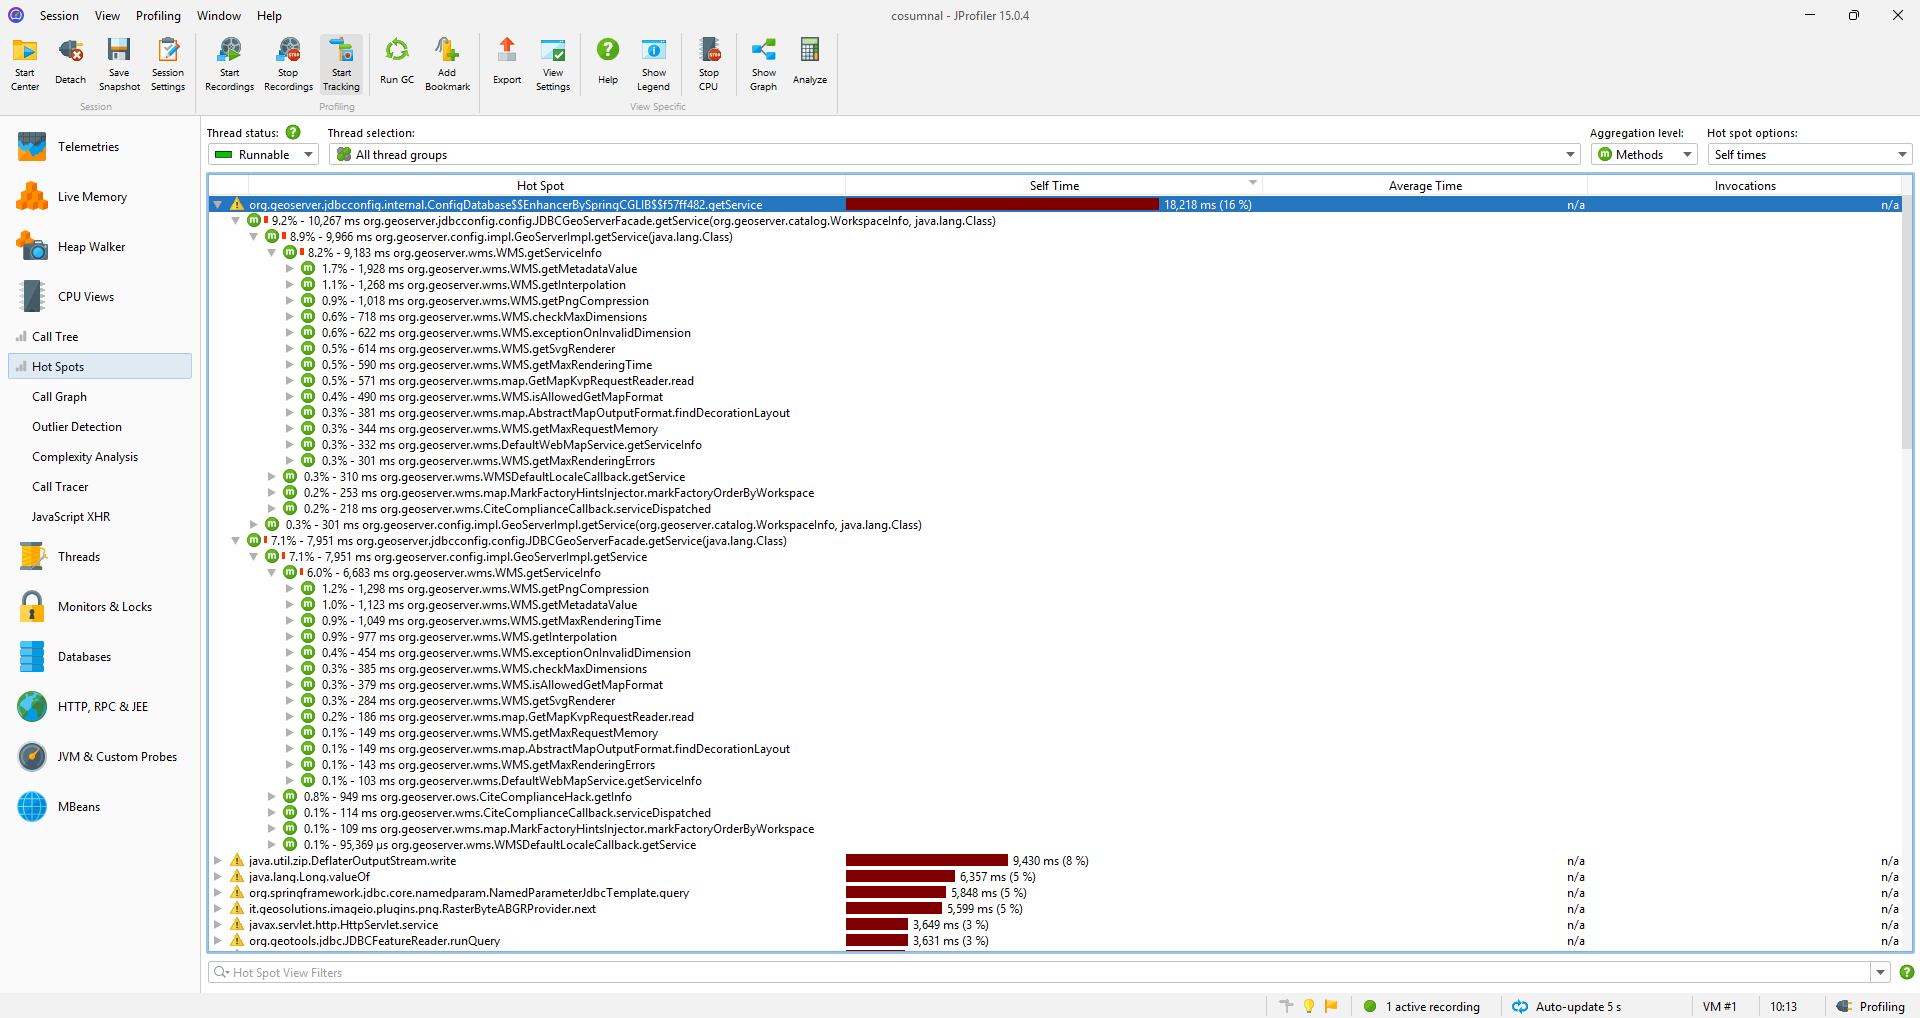Sort by the Invocations column header
The height and width of the screenshot is (1018, 1920).
tap(1745, 186)
